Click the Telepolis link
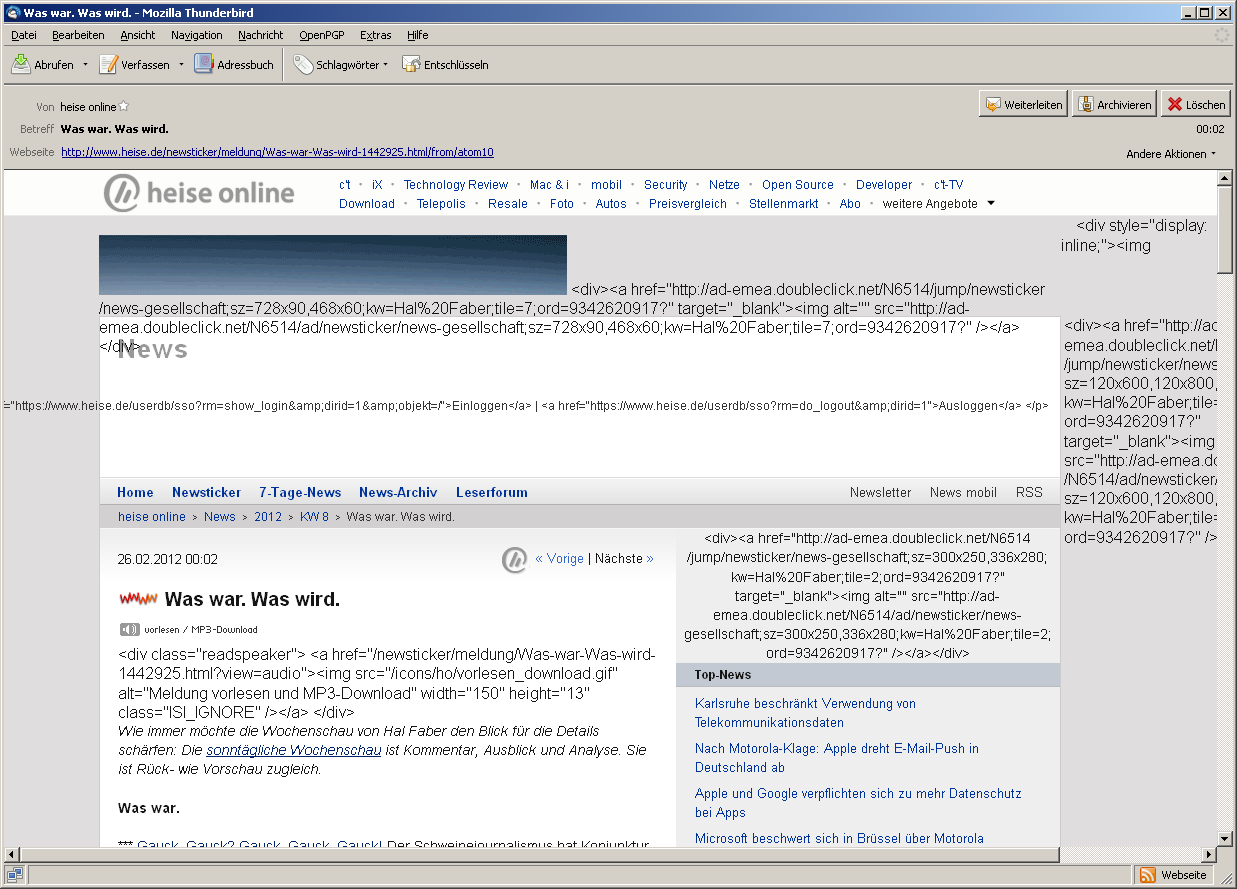Screen dimensions: 1237x889 (441, 203)
